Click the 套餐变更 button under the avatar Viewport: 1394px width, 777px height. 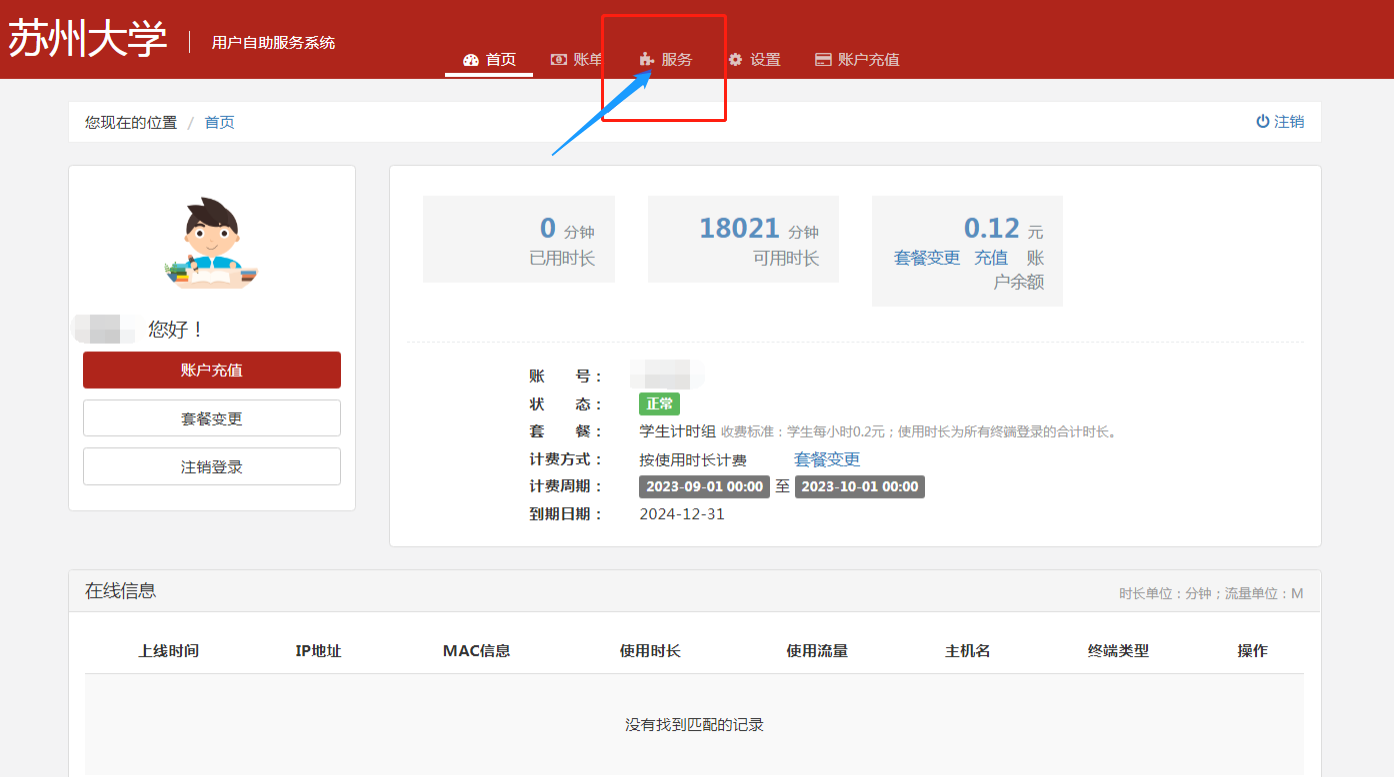pyautogui.click(x=212, y=419)
